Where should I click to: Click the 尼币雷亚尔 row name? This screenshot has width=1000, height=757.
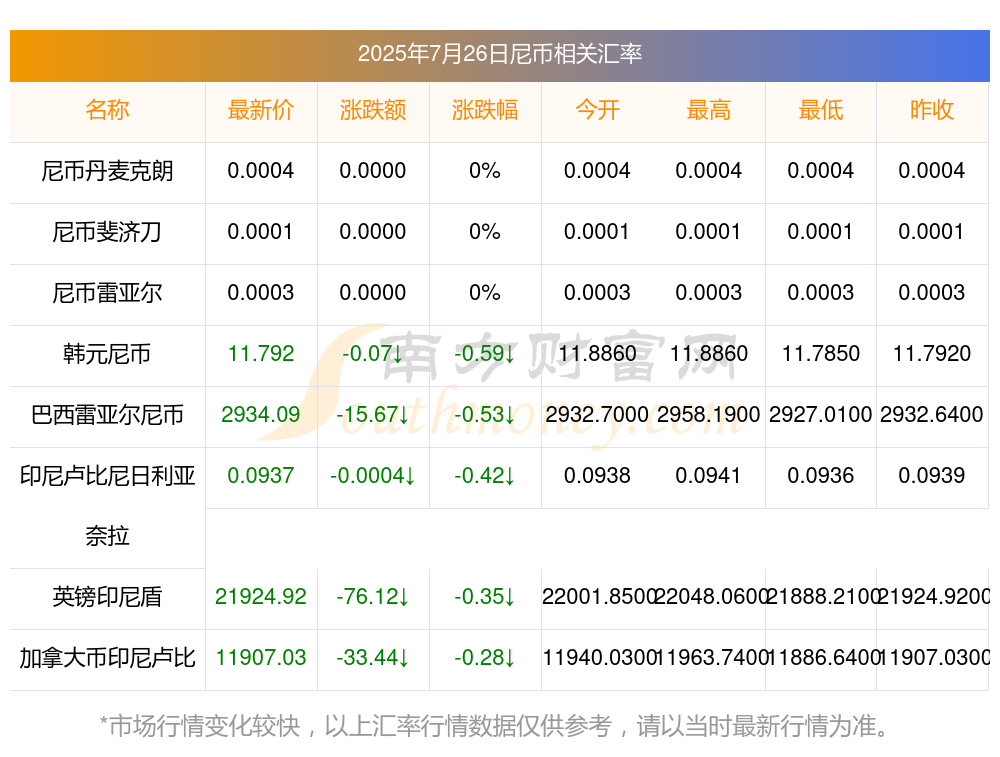point(107,293)
